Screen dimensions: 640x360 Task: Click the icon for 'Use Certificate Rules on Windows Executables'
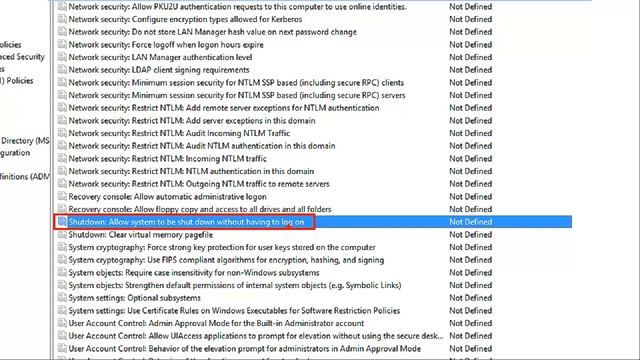pos(62,310)
